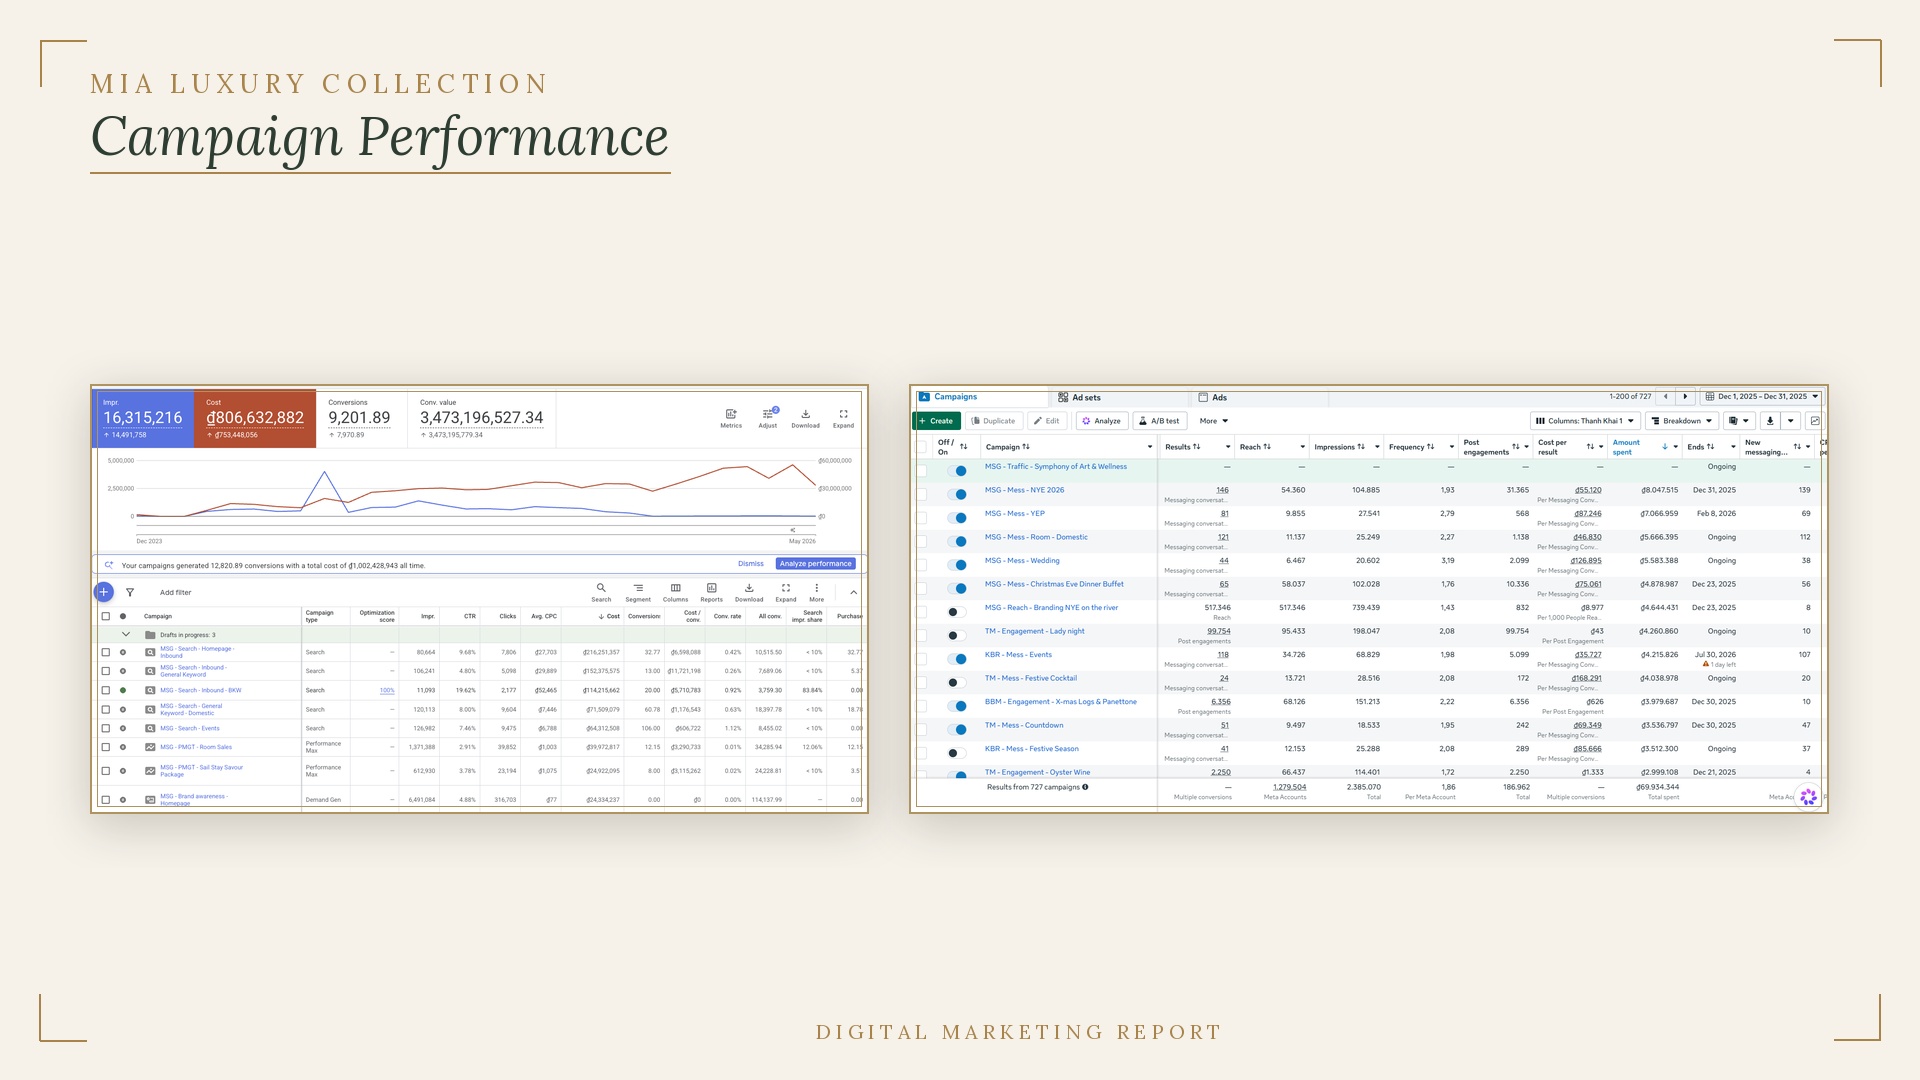Select the Impr. metric card
Viewport: 1920px width, 1080px height.
pyautogui.click(x=144, y=419)
